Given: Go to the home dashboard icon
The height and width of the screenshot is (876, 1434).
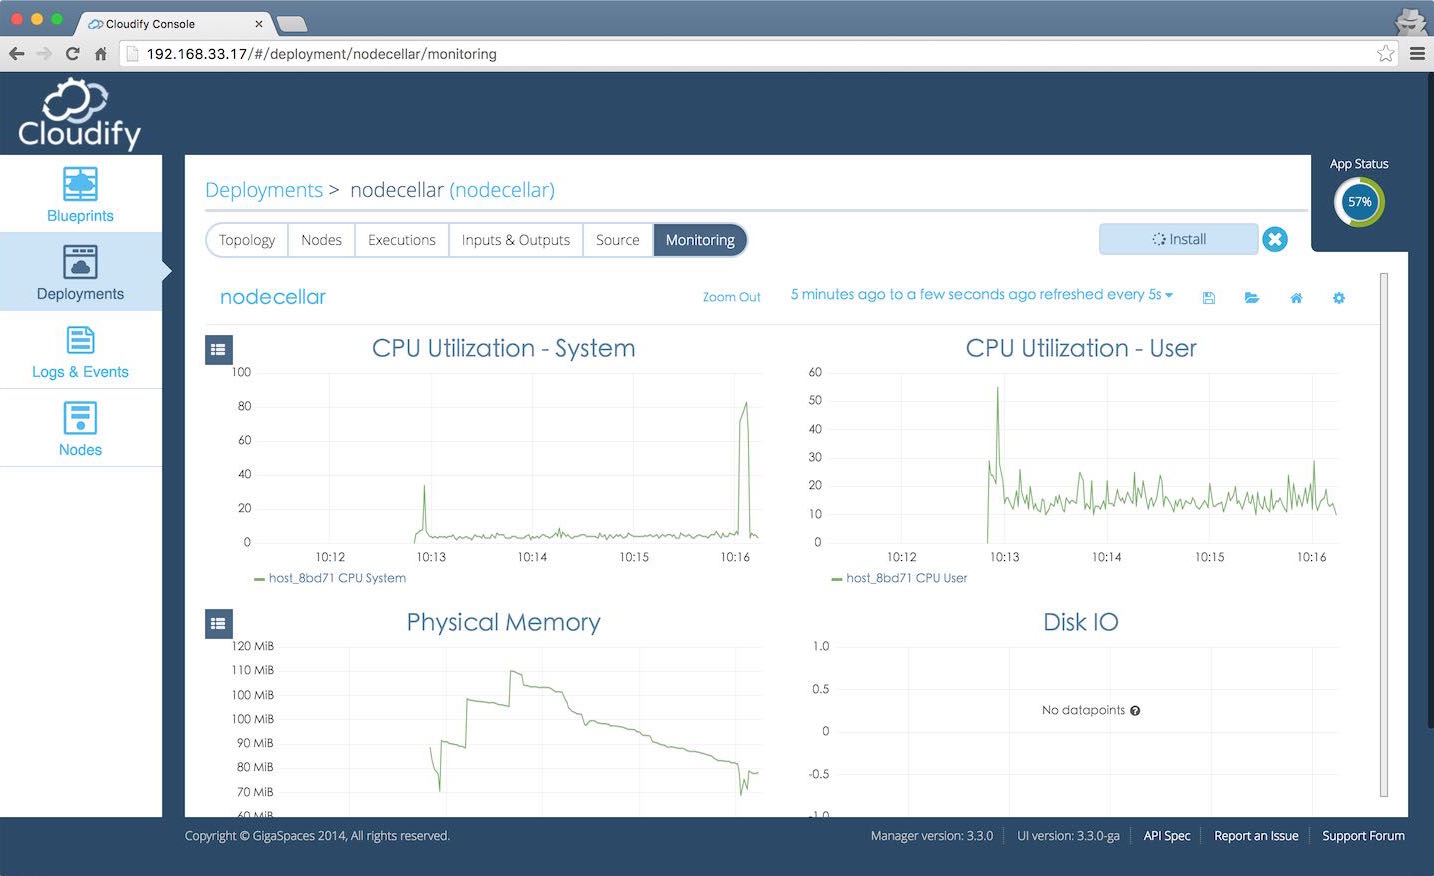Looking at the screenshot, I should (x=1295, y=298).
